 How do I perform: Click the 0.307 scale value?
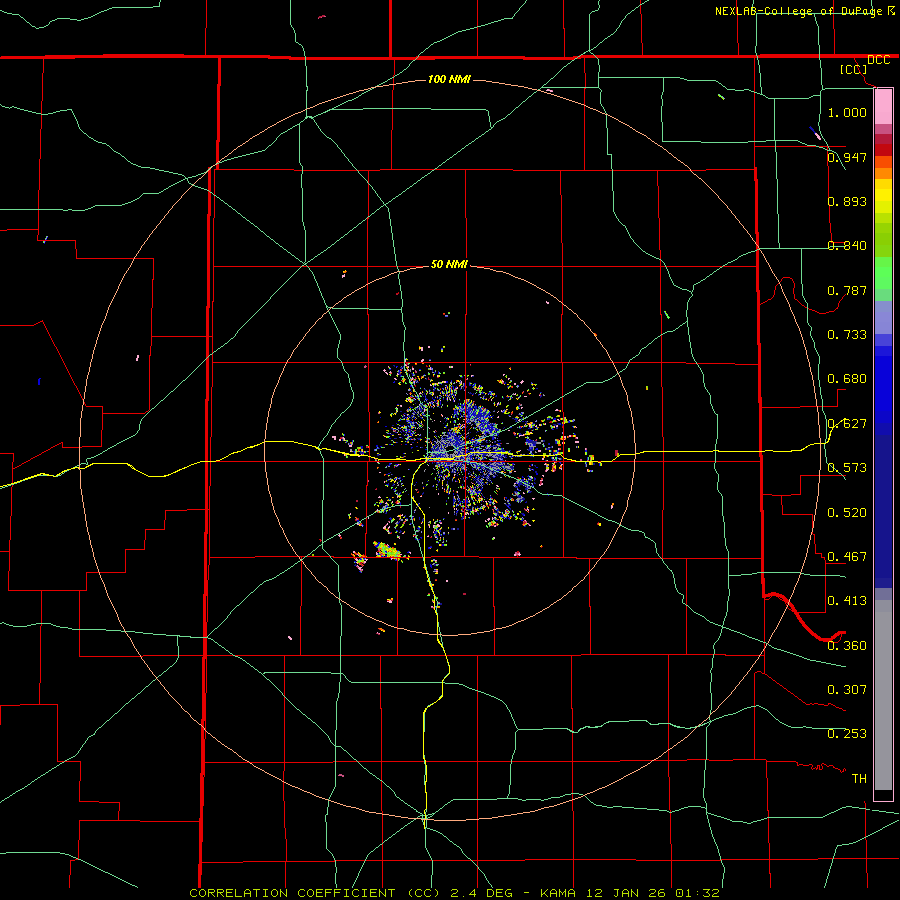coord(847,690)
